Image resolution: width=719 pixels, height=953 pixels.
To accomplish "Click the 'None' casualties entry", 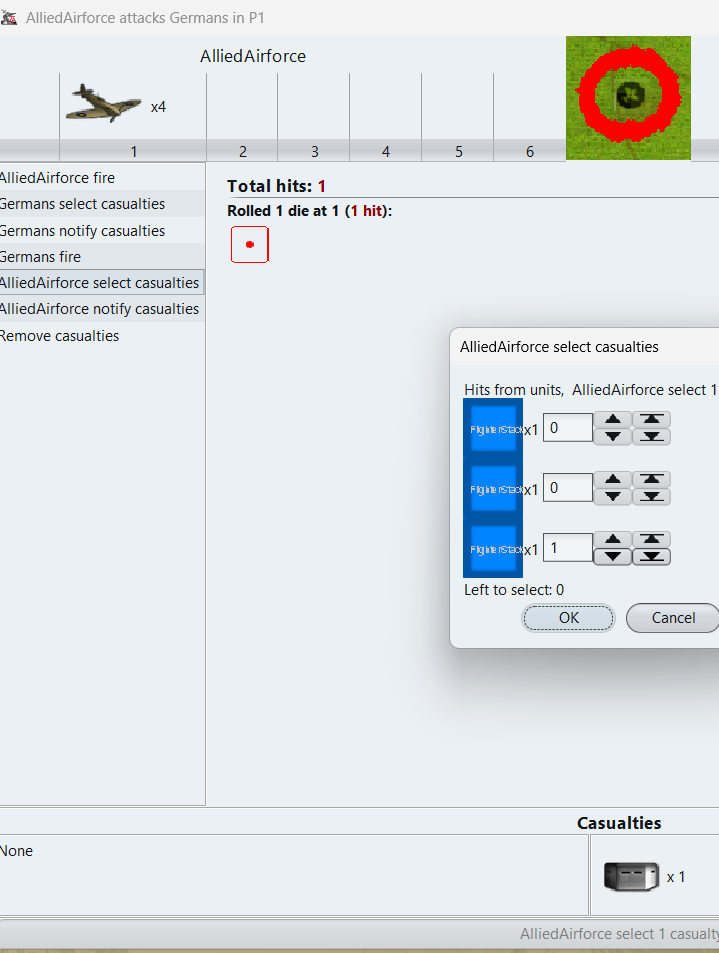I will click(16, 851).
